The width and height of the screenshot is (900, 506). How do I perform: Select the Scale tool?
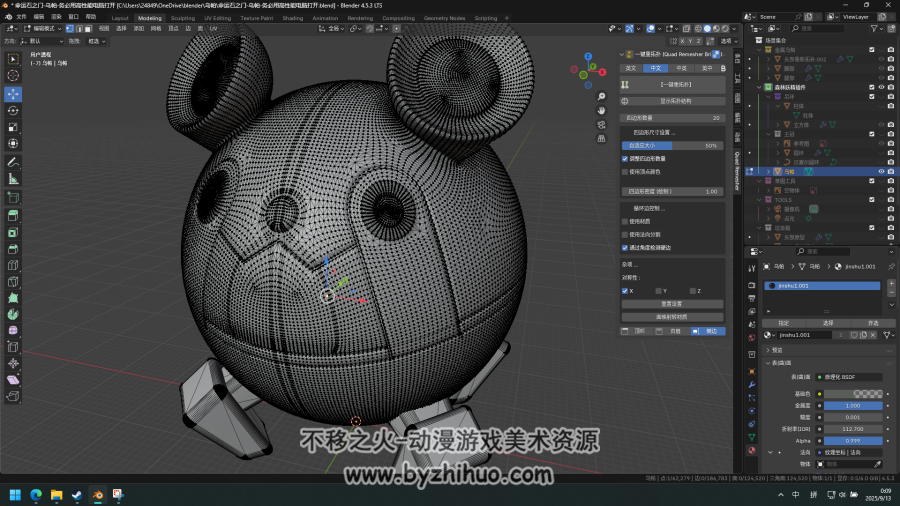[13, 127]
